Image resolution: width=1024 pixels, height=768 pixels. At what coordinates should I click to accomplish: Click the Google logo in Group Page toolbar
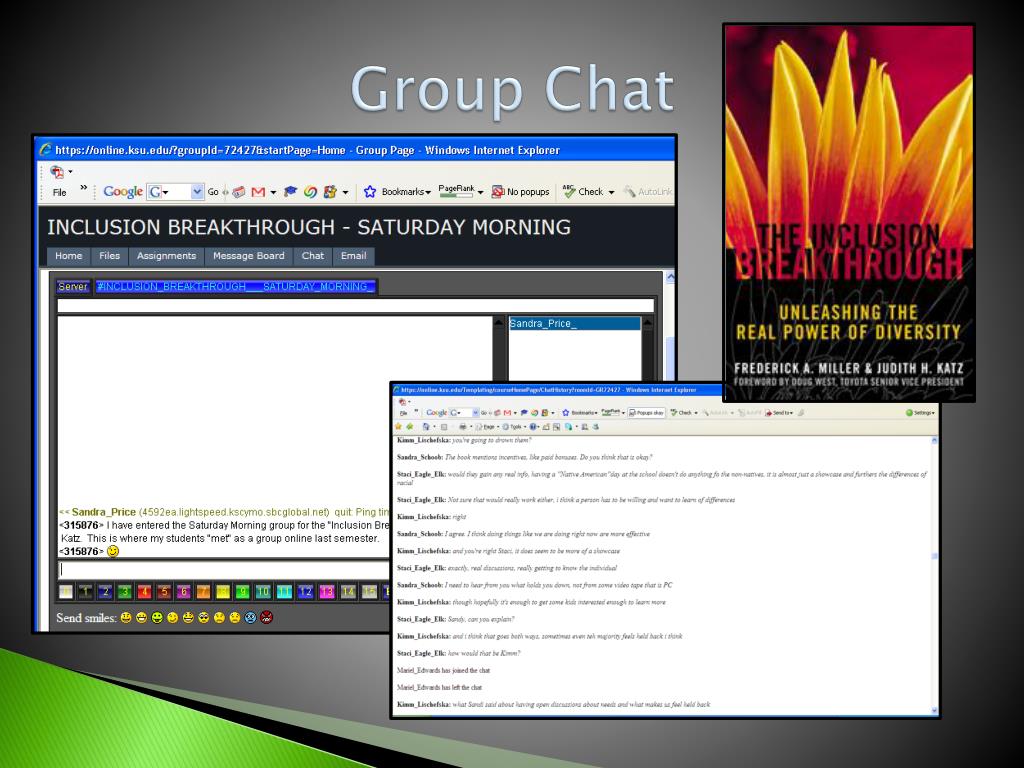point(123,191)
